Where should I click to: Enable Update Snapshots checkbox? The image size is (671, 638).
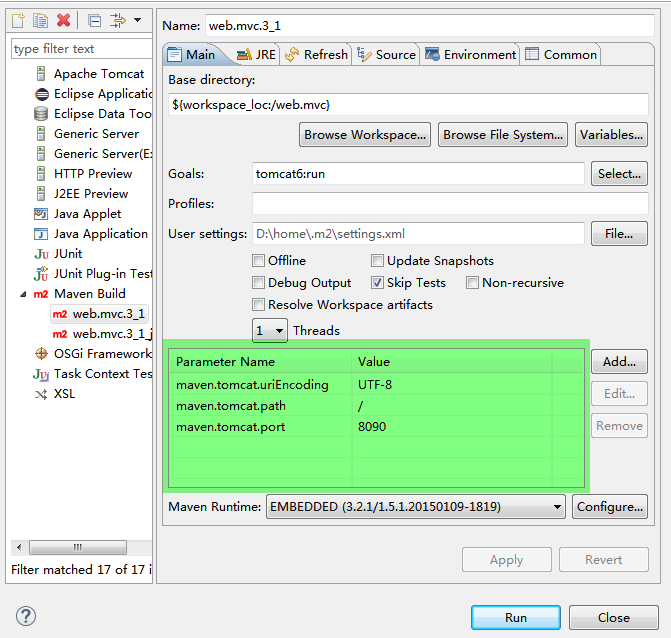(377, 261)
